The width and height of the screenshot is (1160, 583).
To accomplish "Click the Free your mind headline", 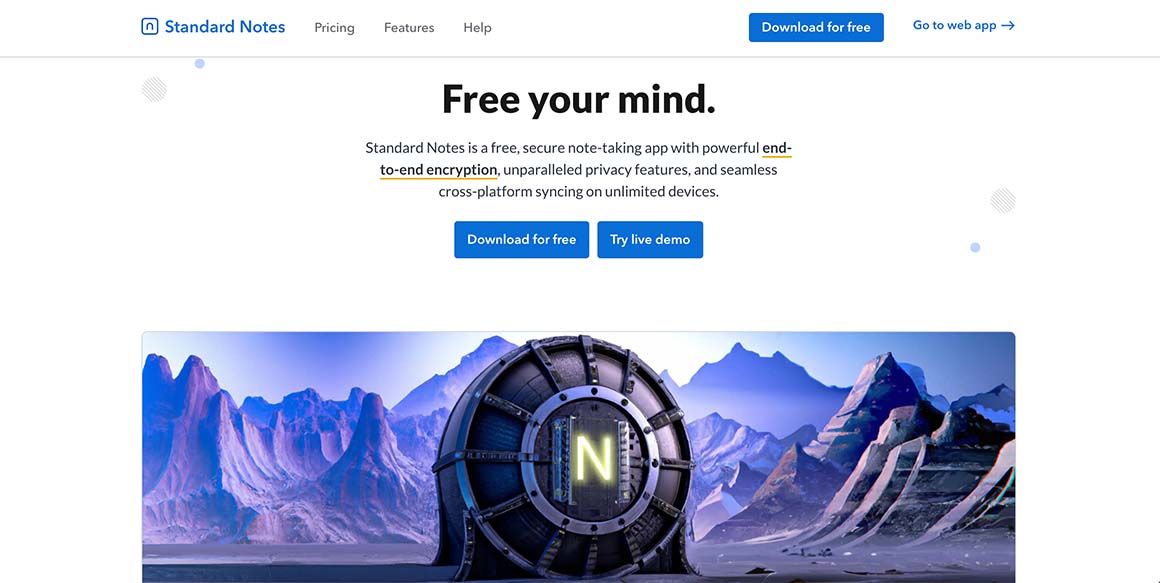I will [579, 98].
